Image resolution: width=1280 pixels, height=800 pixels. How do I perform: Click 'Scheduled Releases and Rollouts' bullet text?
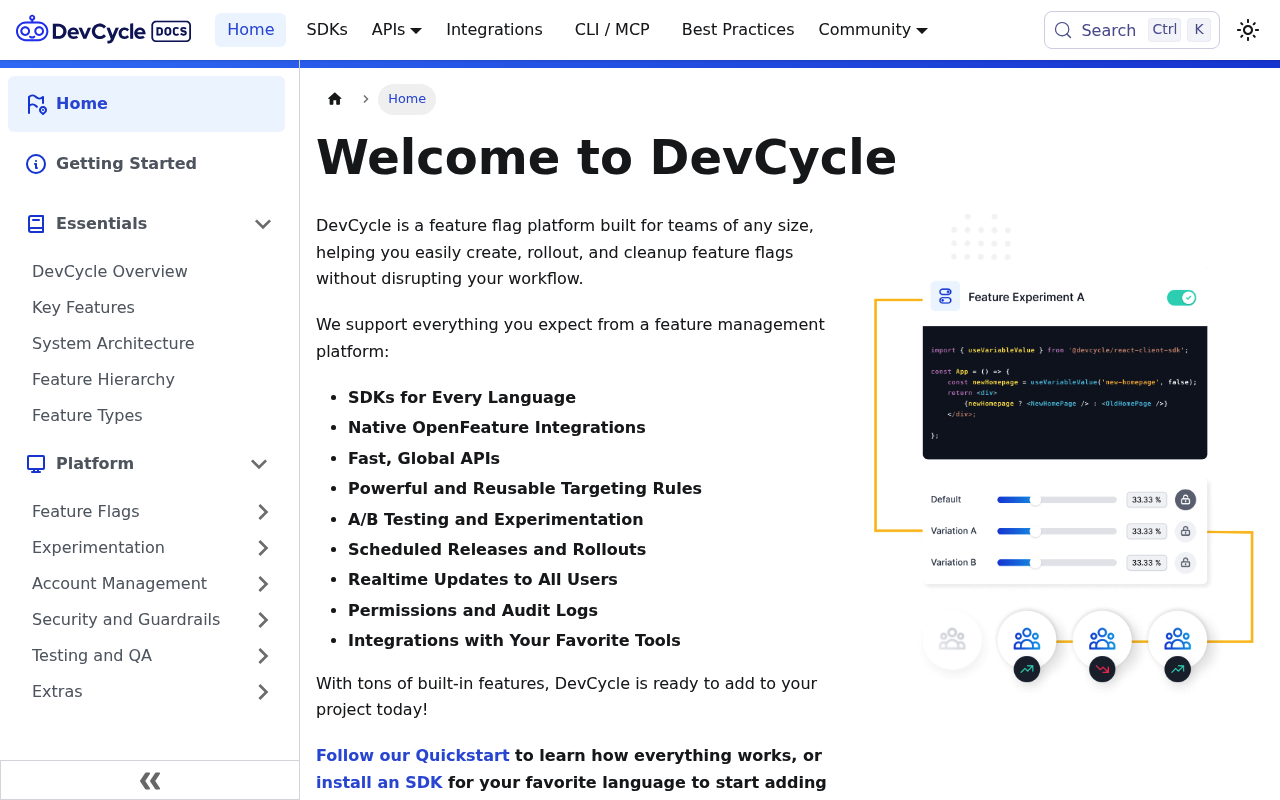pyautogui.click(x=497, y=550)
